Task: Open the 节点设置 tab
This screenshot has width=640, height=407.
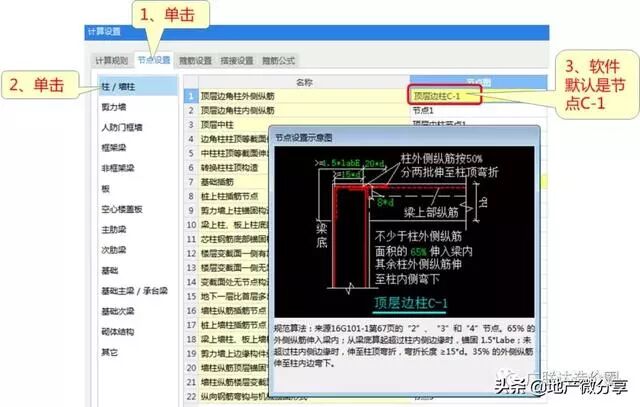Action: (153, 60)
